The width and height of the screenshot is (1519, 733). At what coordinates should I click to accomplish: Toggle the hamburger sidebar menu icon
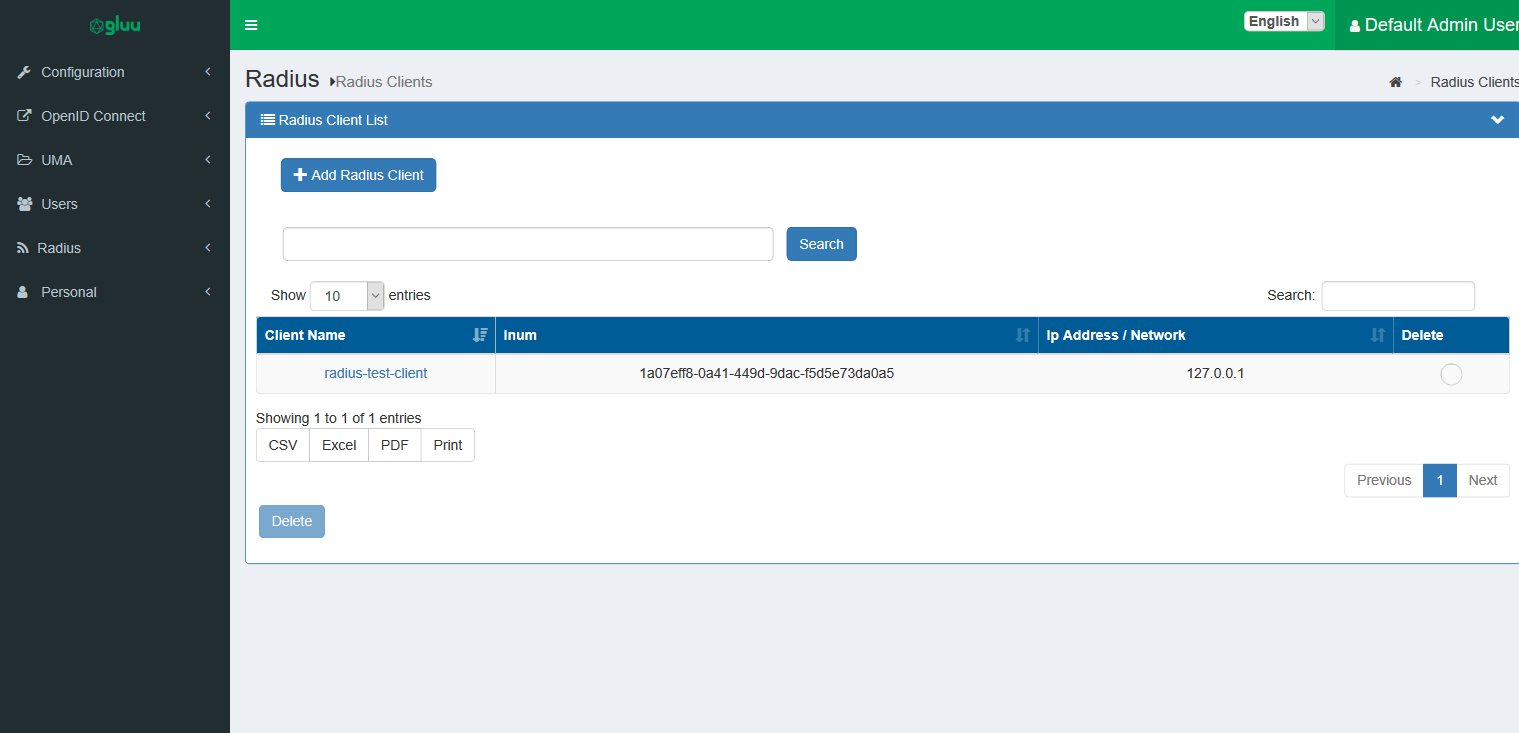coord(251,25)
